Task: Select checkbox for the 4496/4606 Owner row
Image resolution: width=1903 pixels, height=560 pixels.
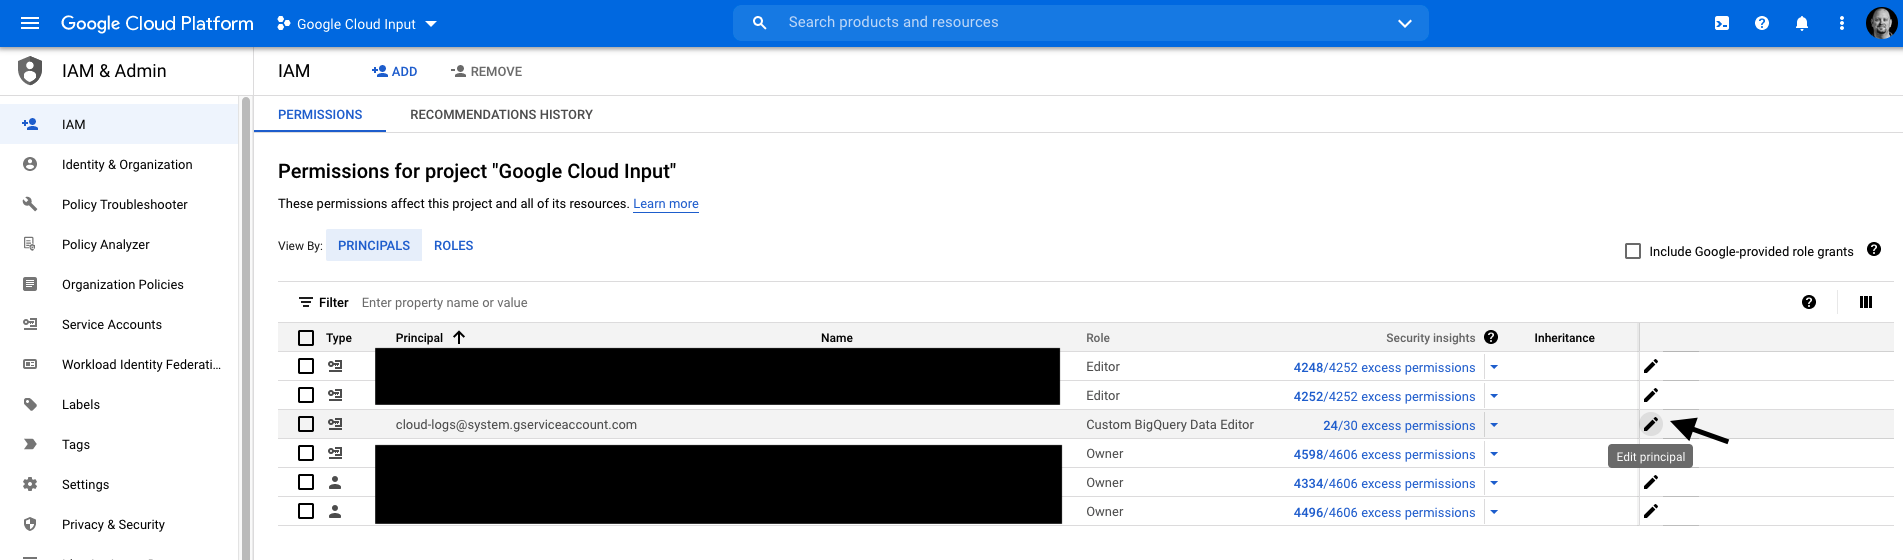Action: [306, 511]
